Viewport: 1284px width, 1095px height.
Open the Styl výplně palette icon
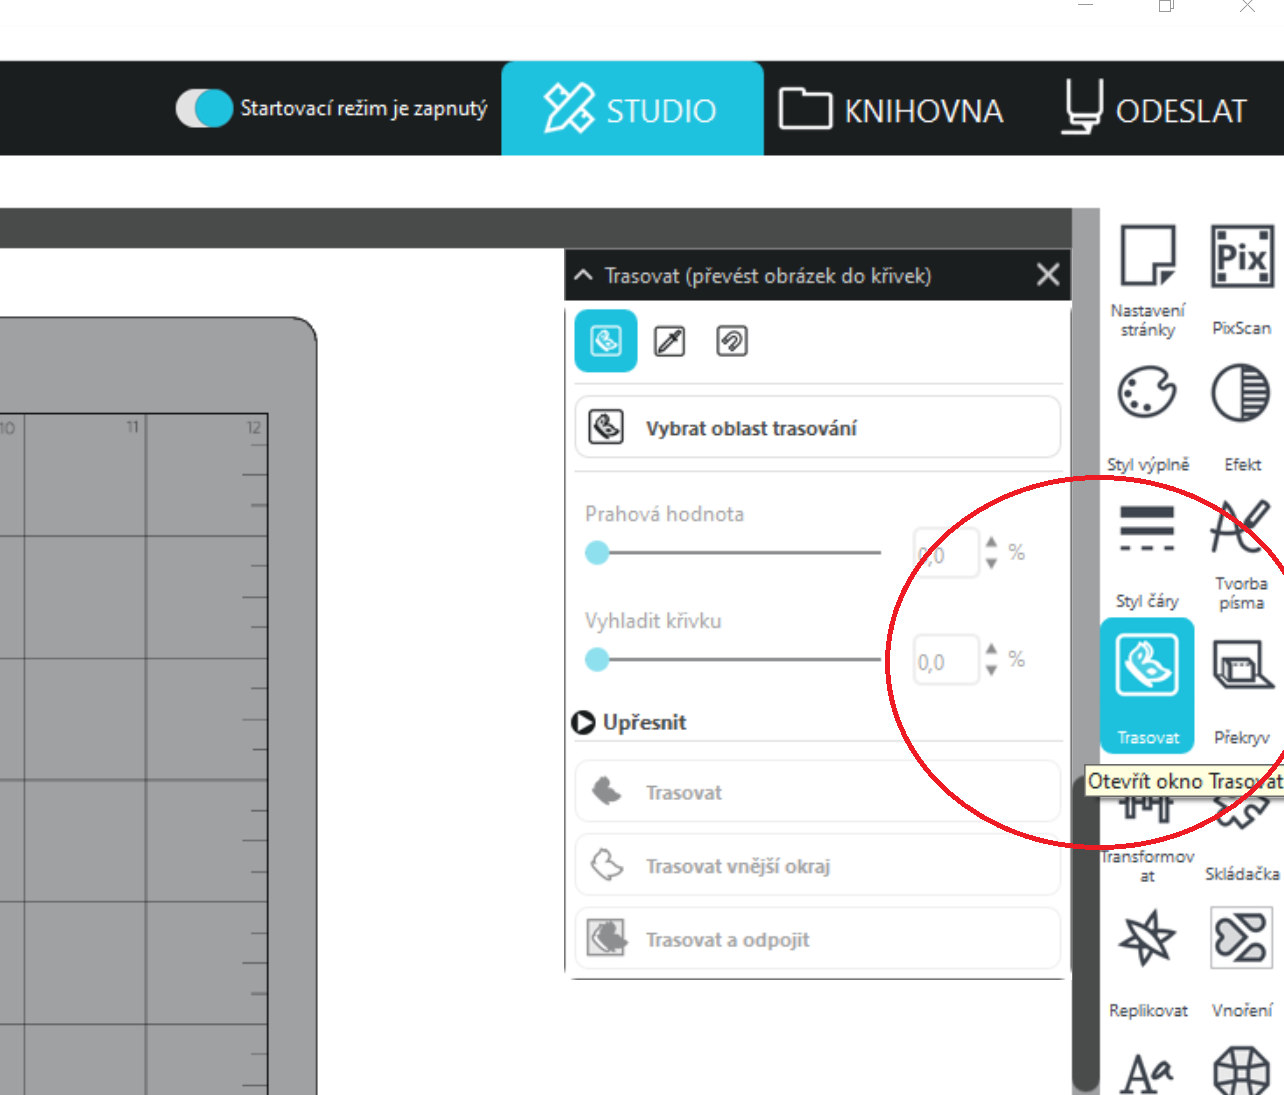(x=1147, y=393)
